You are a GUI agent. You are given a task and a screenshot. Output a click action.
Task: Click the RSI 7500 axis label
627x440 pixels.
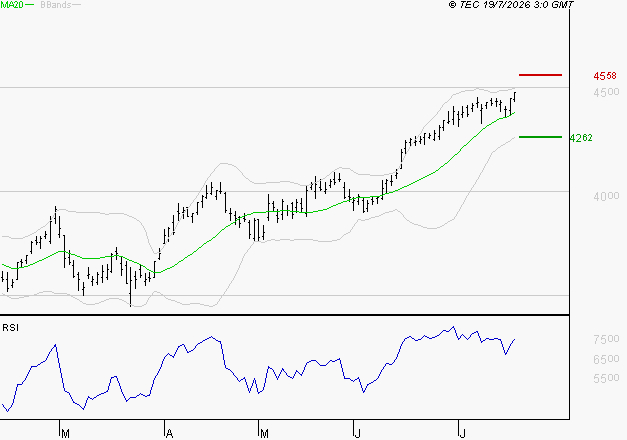pos(606,339)
